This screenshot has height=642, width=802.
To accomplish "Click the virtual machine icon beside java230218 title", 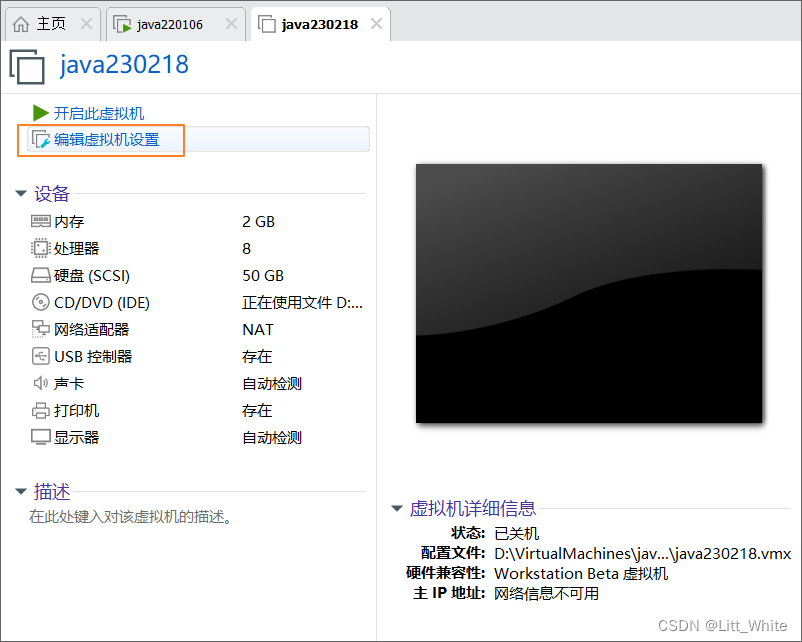I will [x=27, y=67].
